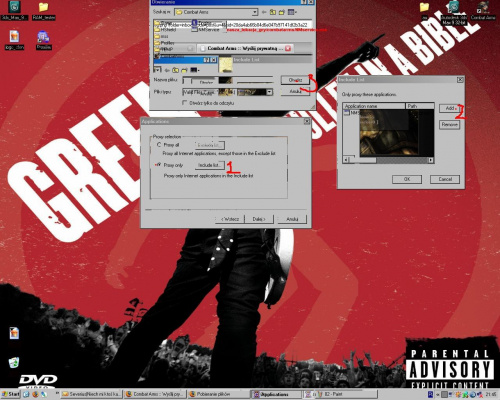The height and width of the screenshot is (400, 500).
Task: Click Cancel in Include List dialog
Action: [x=445, y=179]
